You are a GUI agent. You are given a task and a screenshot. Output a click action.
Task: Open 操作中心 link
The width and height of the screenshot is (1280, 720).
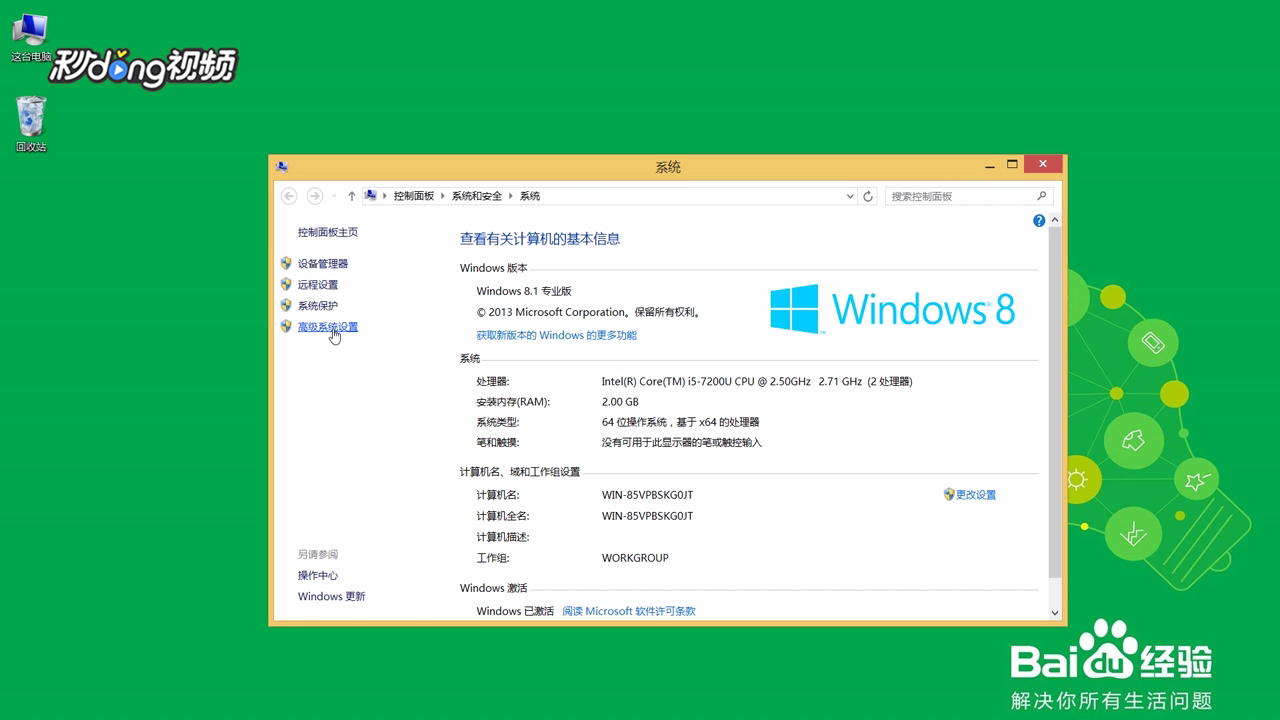click(317, 575)
